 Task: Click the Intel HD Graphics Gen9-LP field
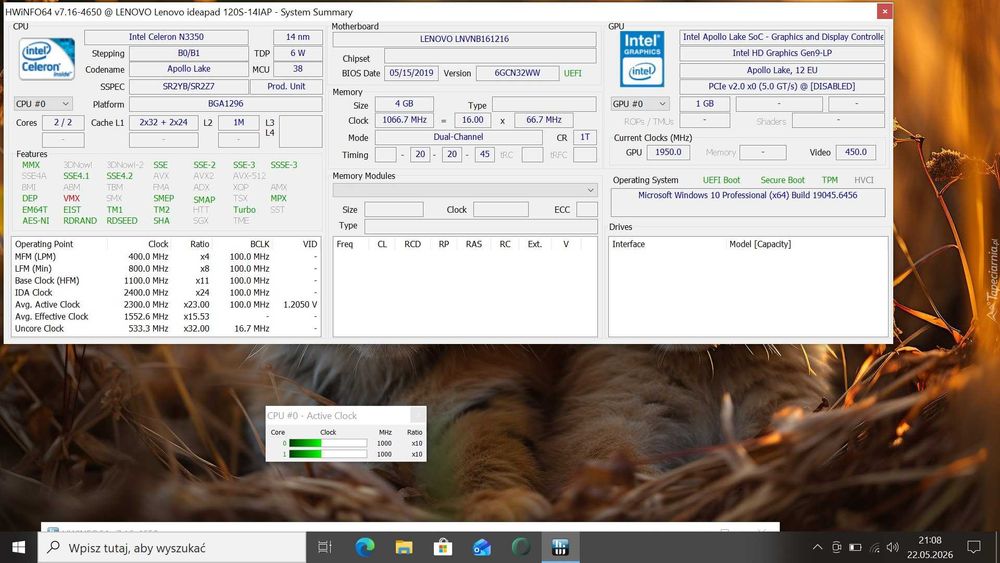point(782,53)
